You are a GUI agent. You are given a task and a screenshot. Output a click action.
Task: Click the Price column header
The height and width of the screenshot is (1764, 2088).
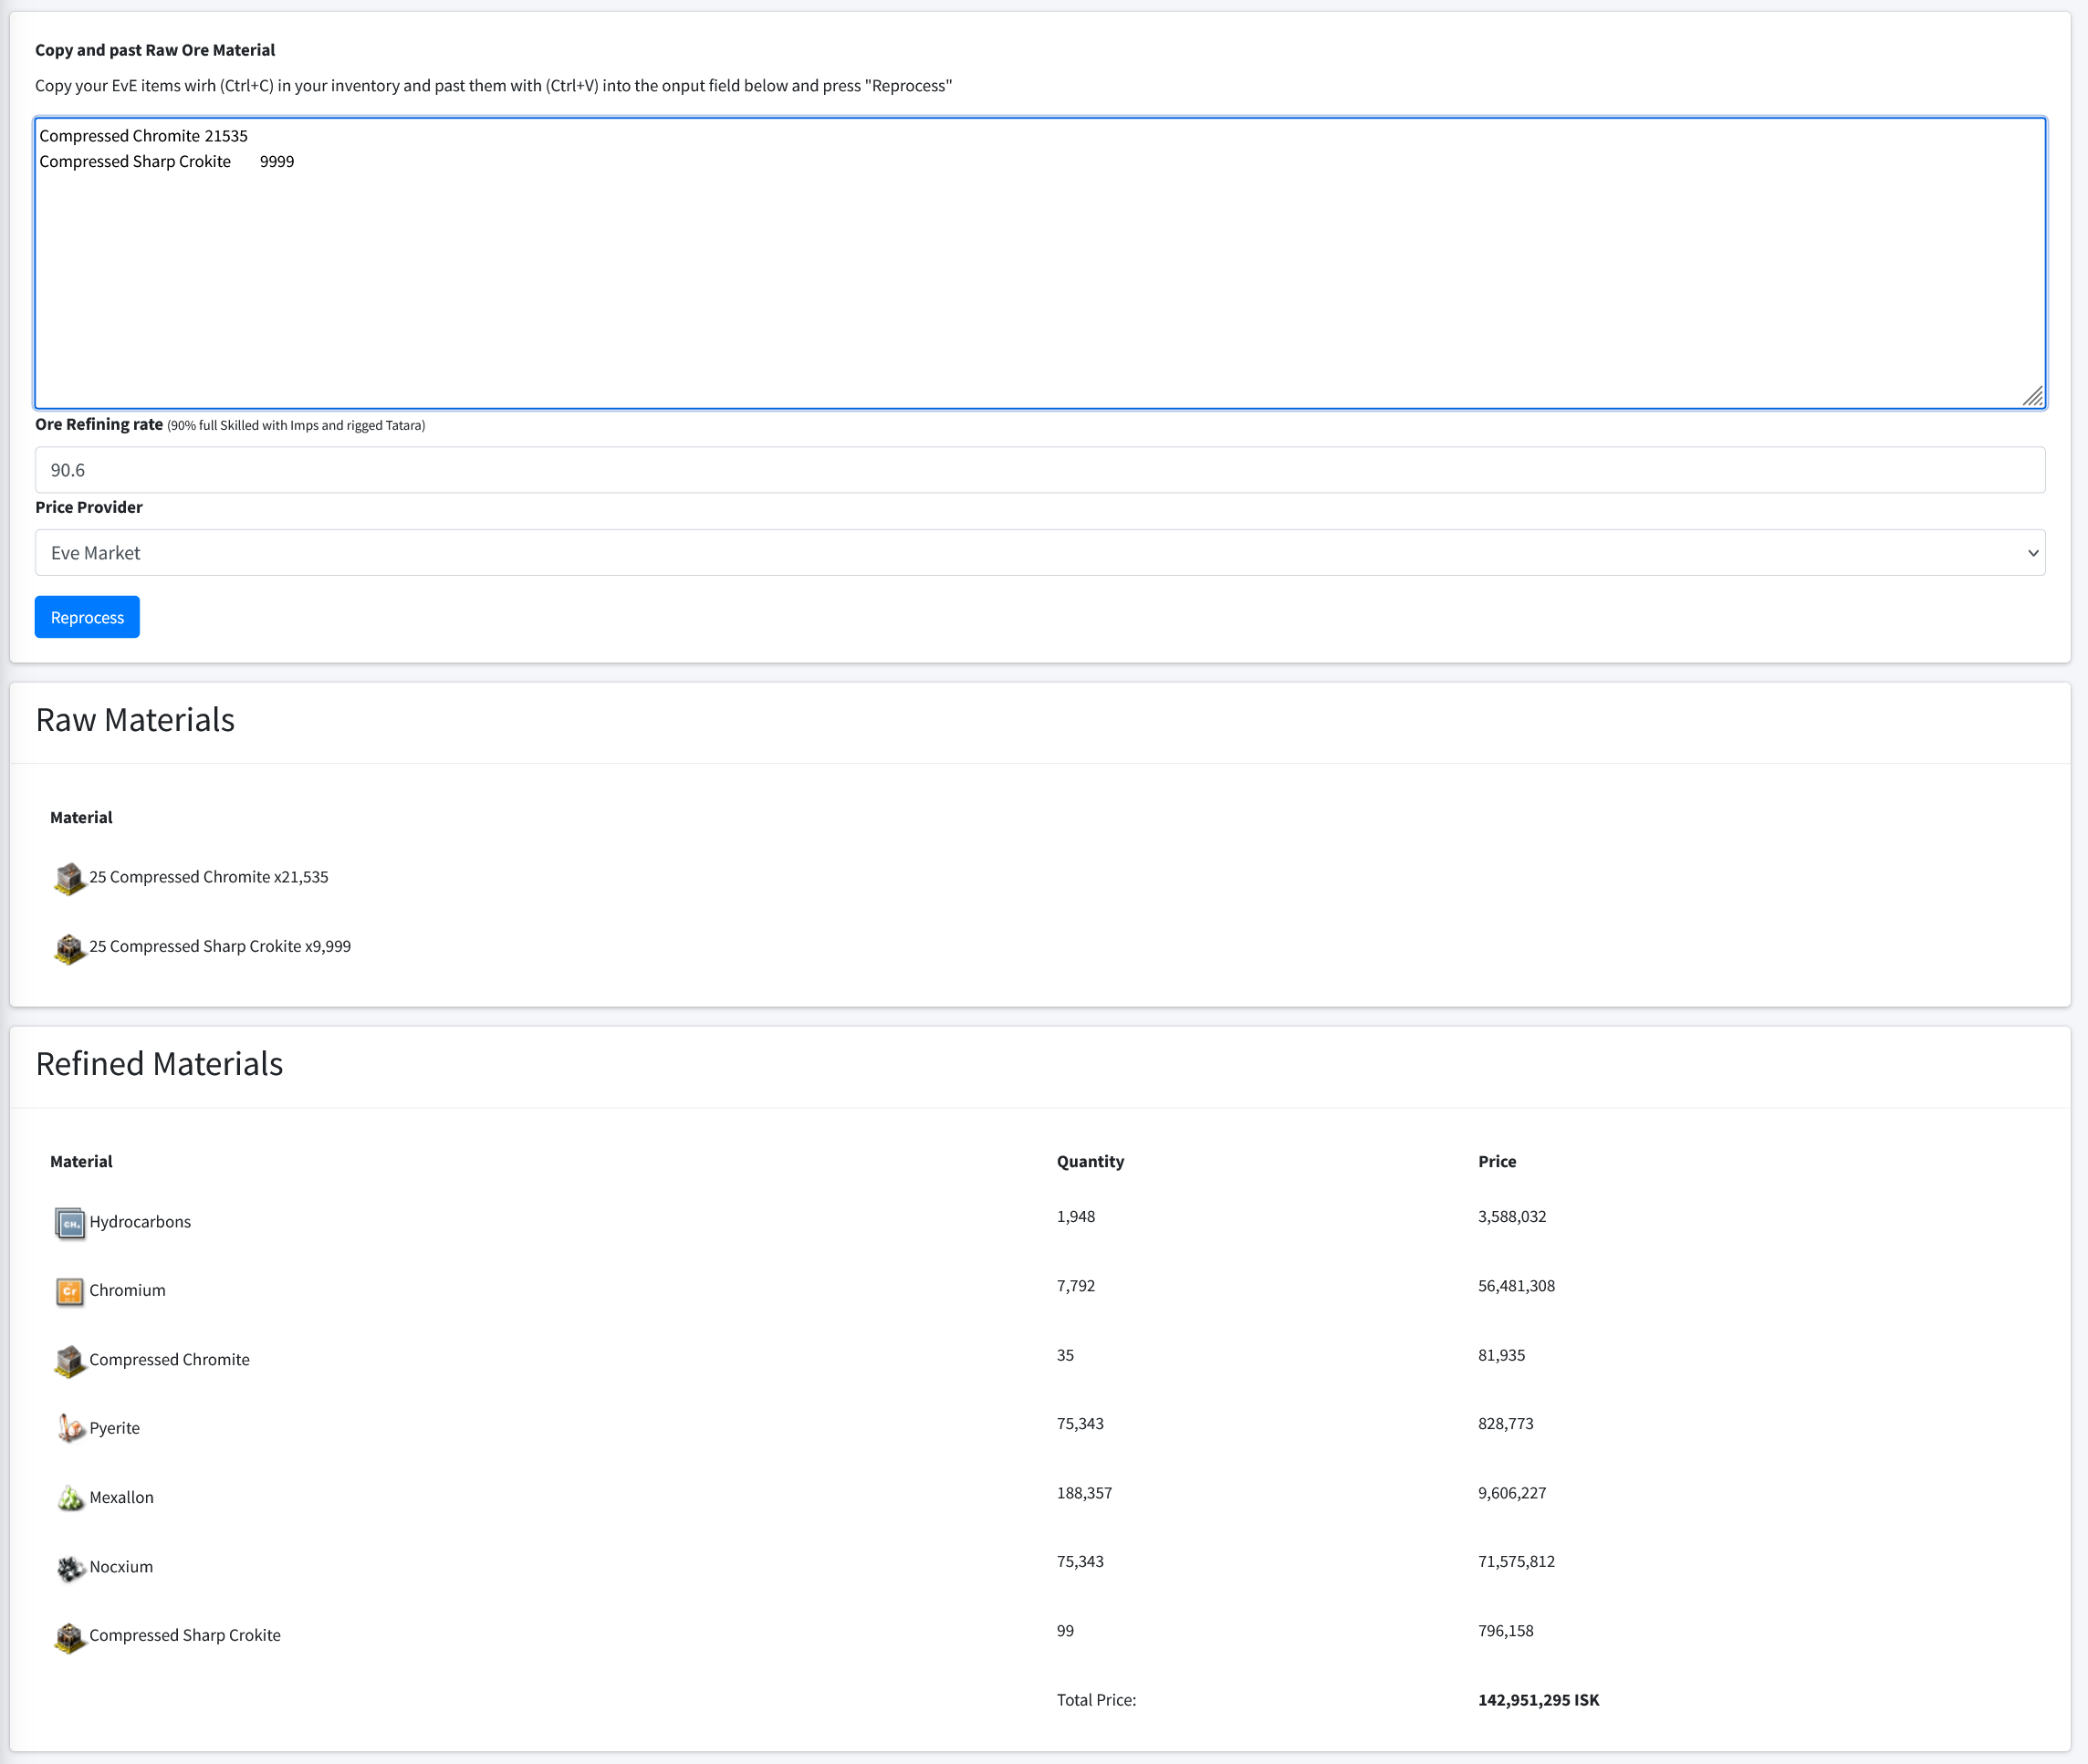point(1496,1161)
